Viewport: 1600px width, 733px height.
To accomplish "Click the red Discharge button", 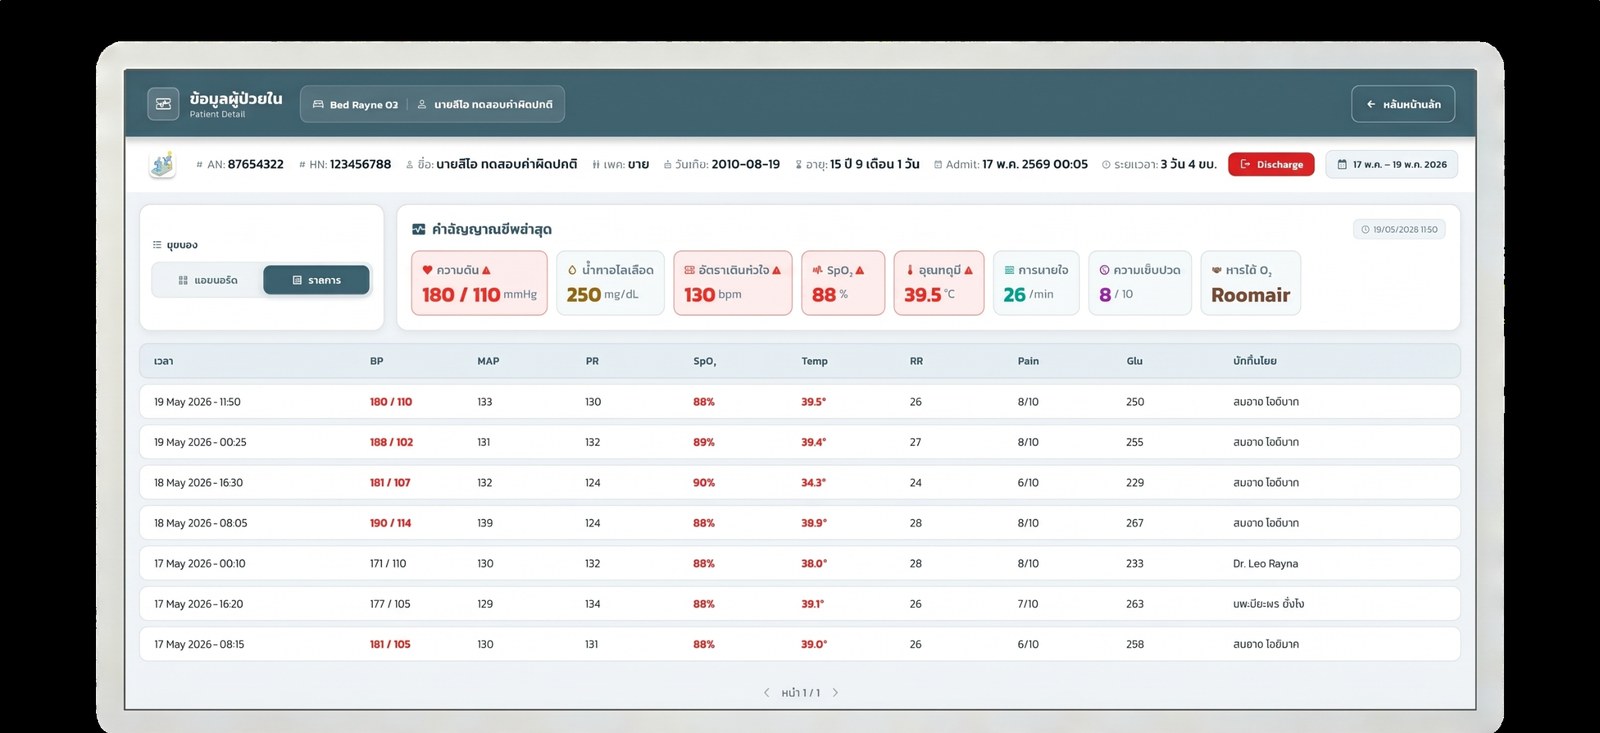I will click(x=1271, y=164).
